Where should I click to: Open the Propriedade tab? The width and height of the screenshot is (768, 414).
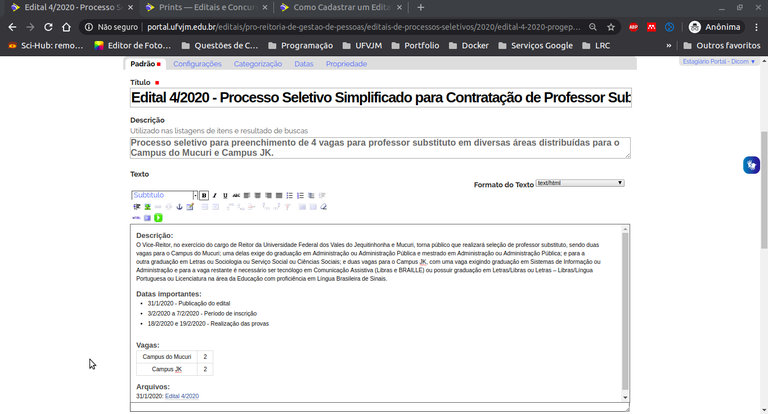click(346, 64)
